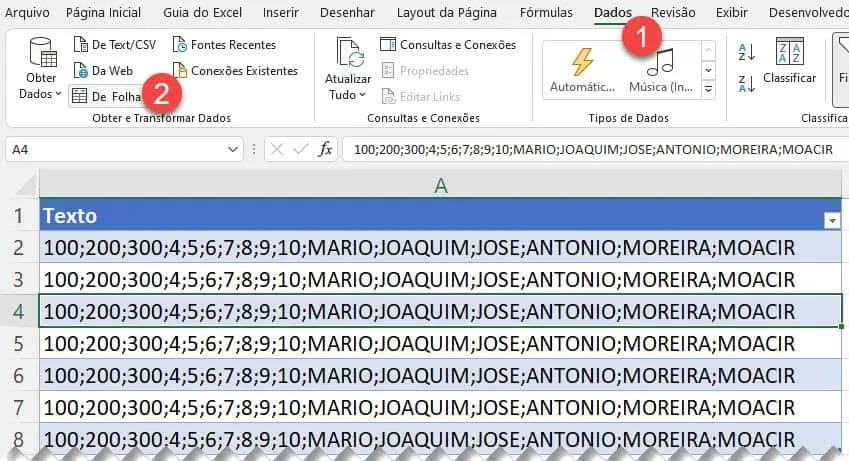Image resolution: width=849 pixels, height=461 pixels.
Task: Open the Inserir ribbon tab
Action: 280,12
